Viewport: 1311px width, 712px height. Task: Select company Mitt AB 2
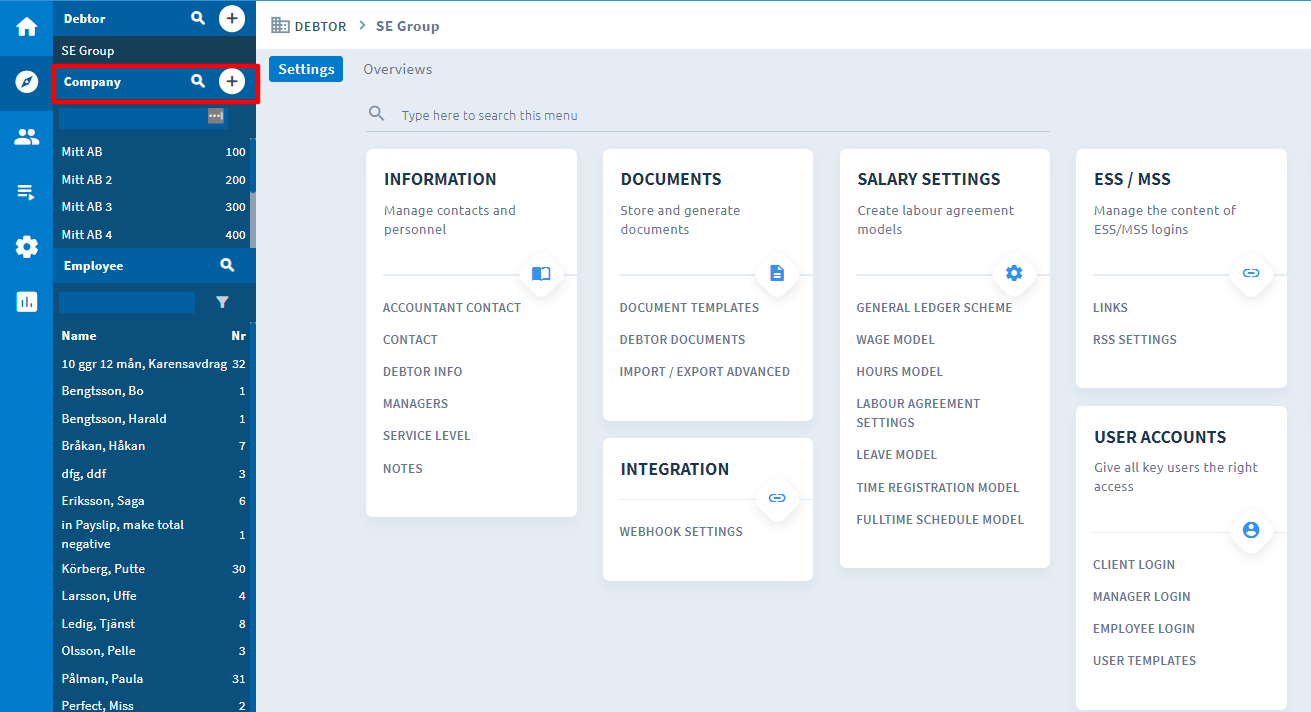click(x=153, y=180)
